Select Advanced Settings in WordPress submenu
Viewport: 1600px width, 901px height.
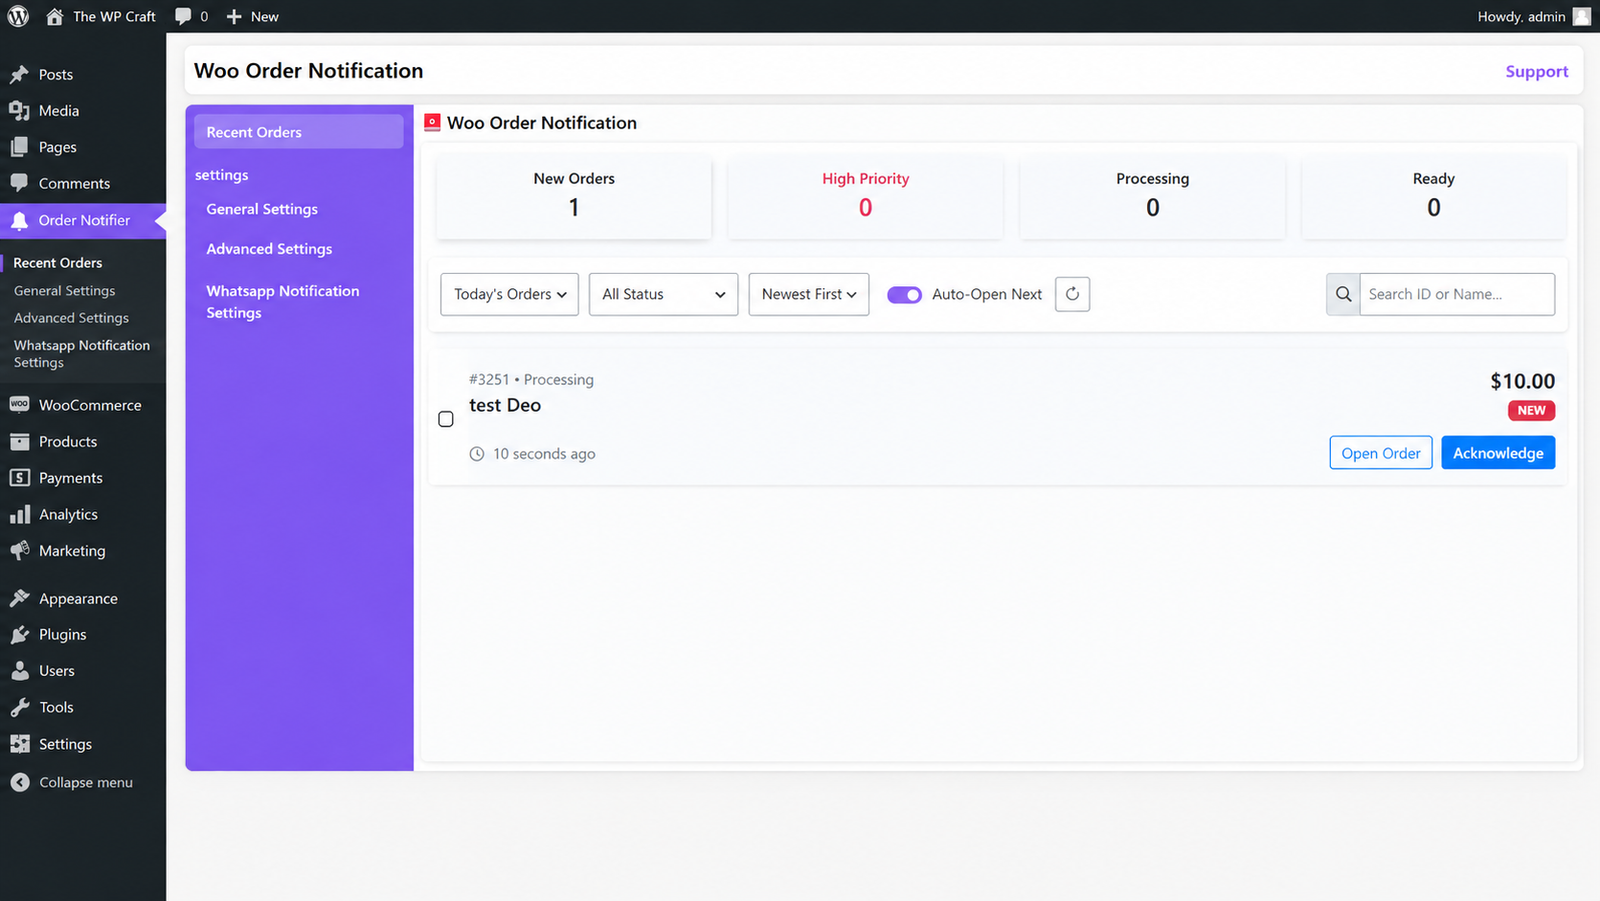pyautogui.click(x=71, y=318)
